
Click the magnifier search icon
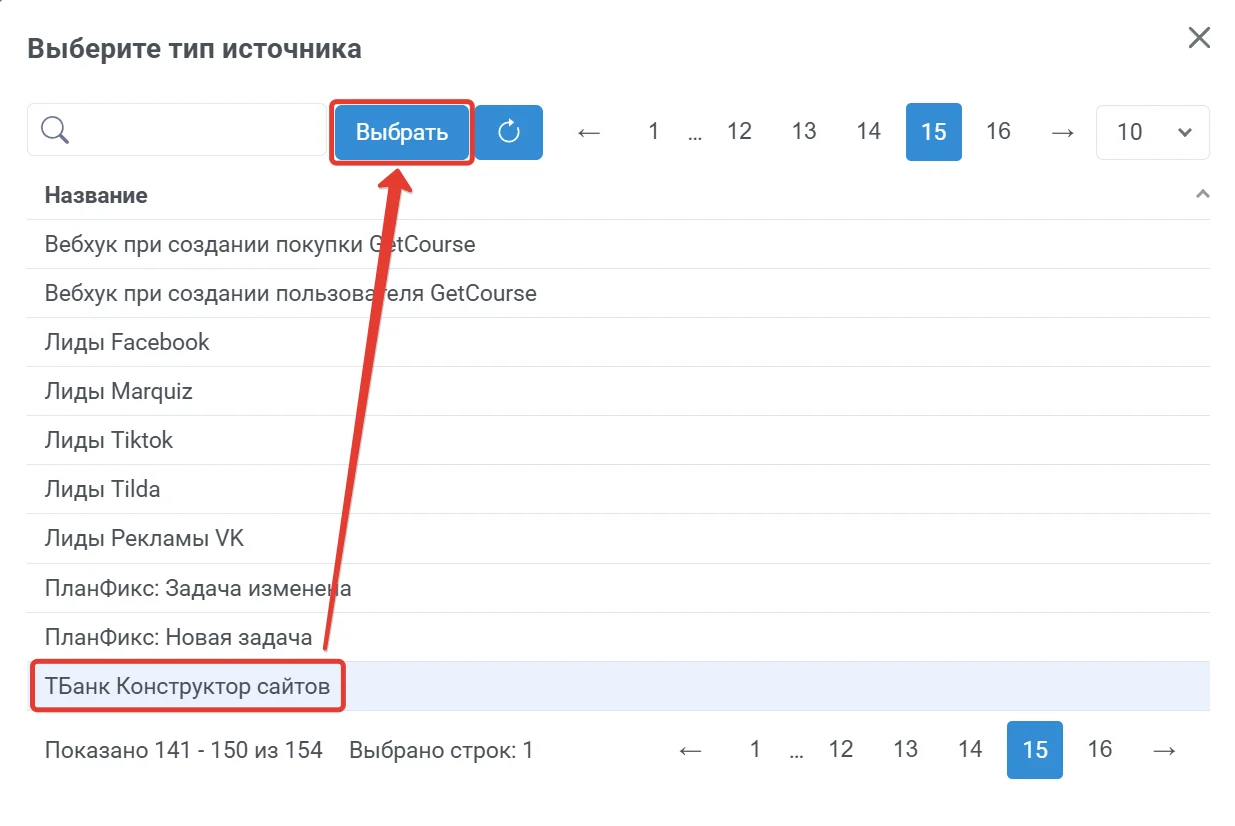(x=54, y=130)
